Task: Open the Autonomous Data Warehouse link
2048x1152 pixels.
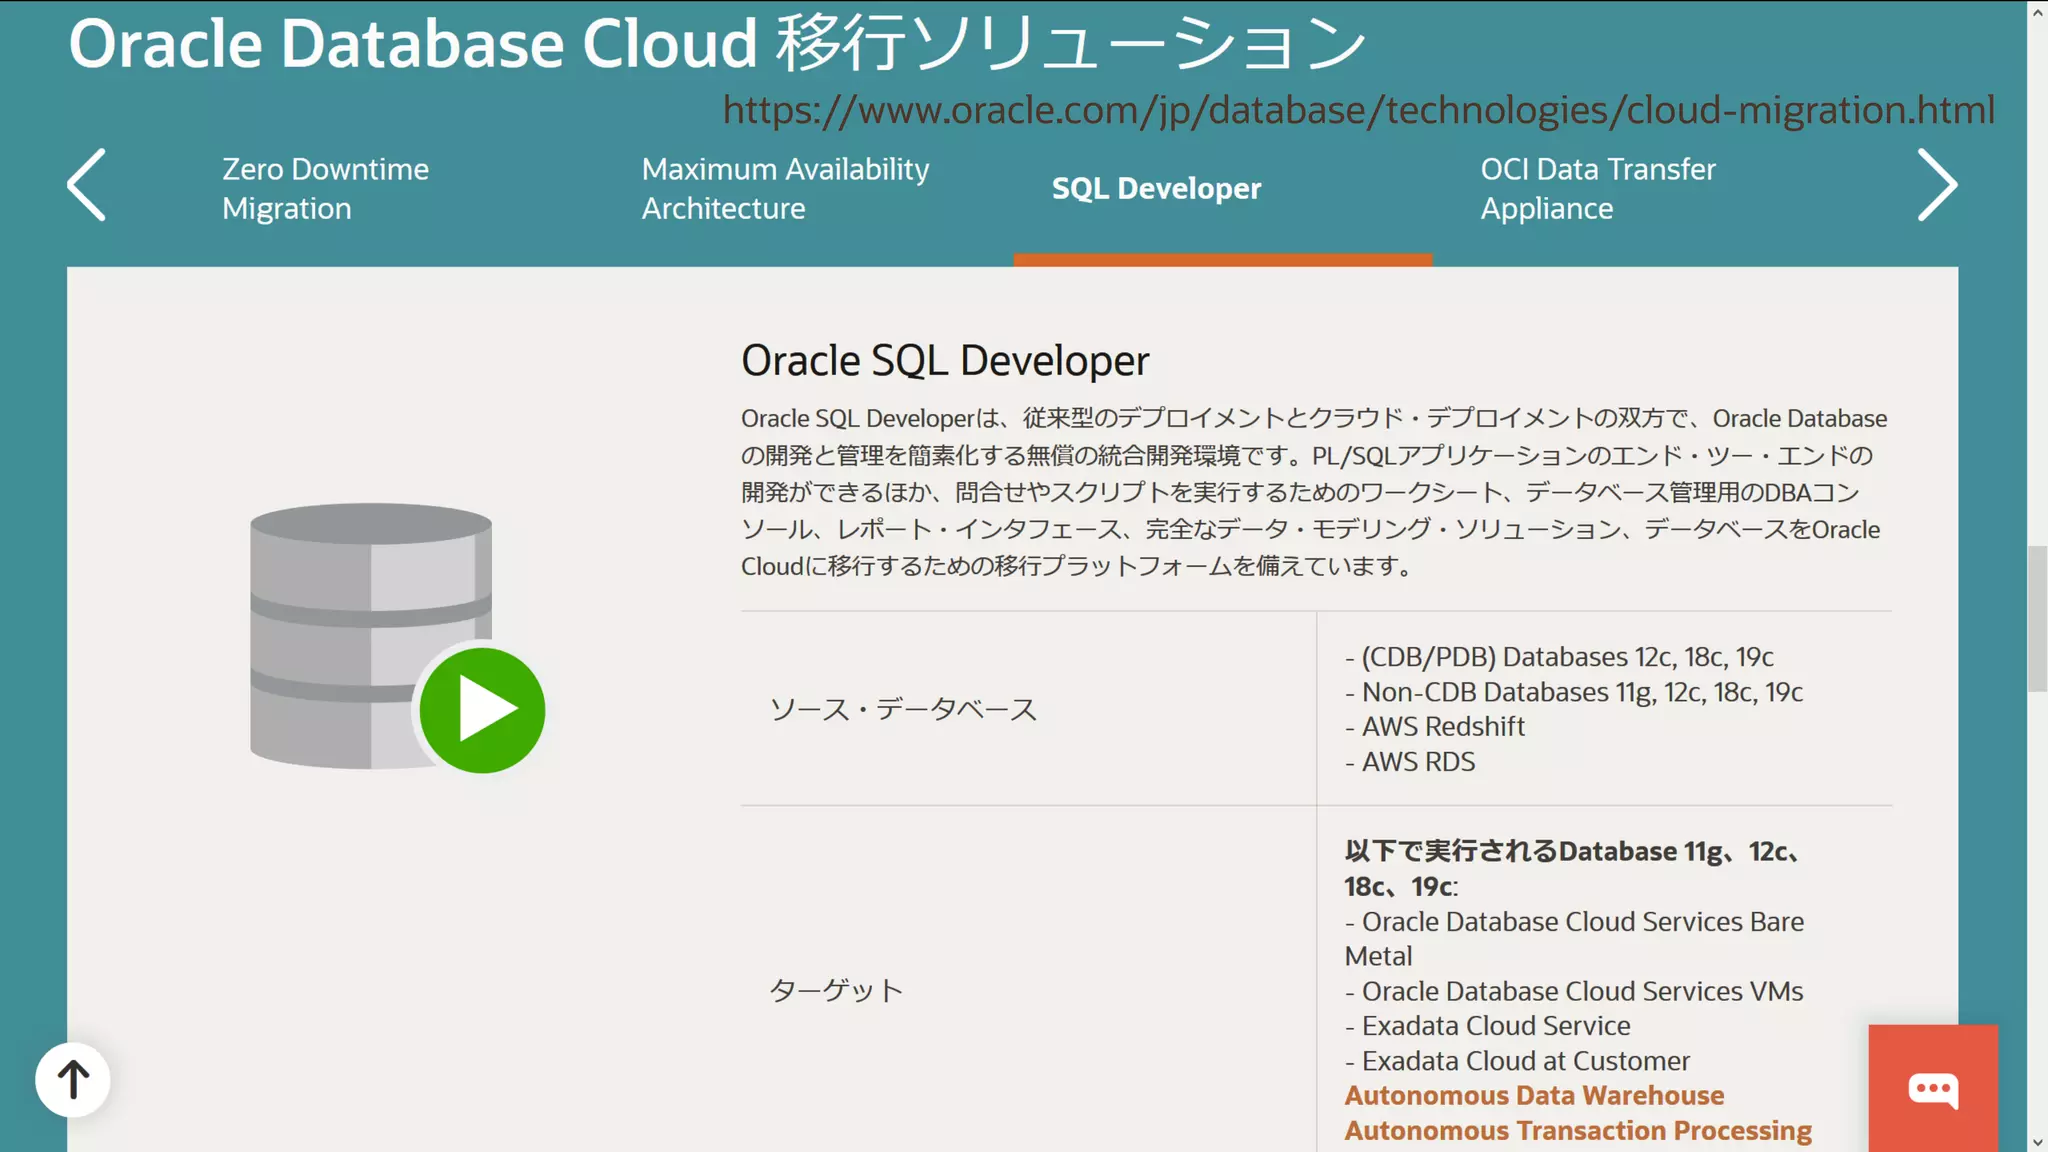Action: click(1534, 1095)
